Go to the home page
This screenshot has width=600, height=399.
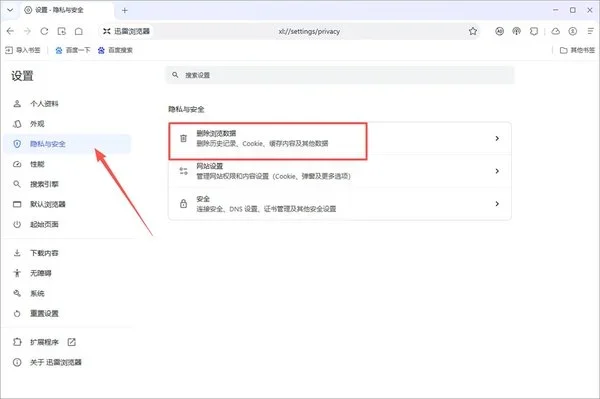[78, 31]
